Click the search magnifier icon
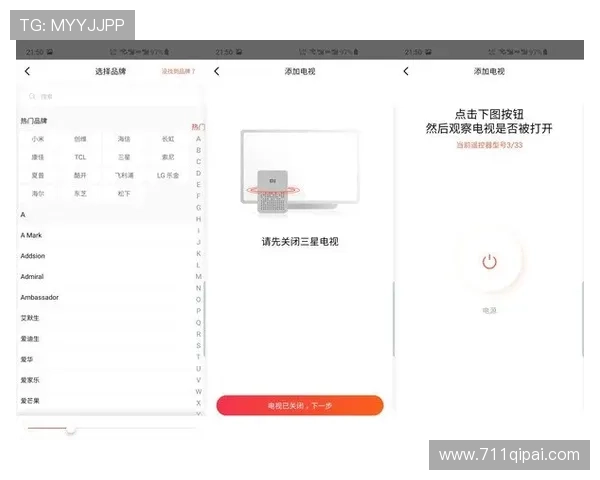600x480 pixels. click(32, 96)
